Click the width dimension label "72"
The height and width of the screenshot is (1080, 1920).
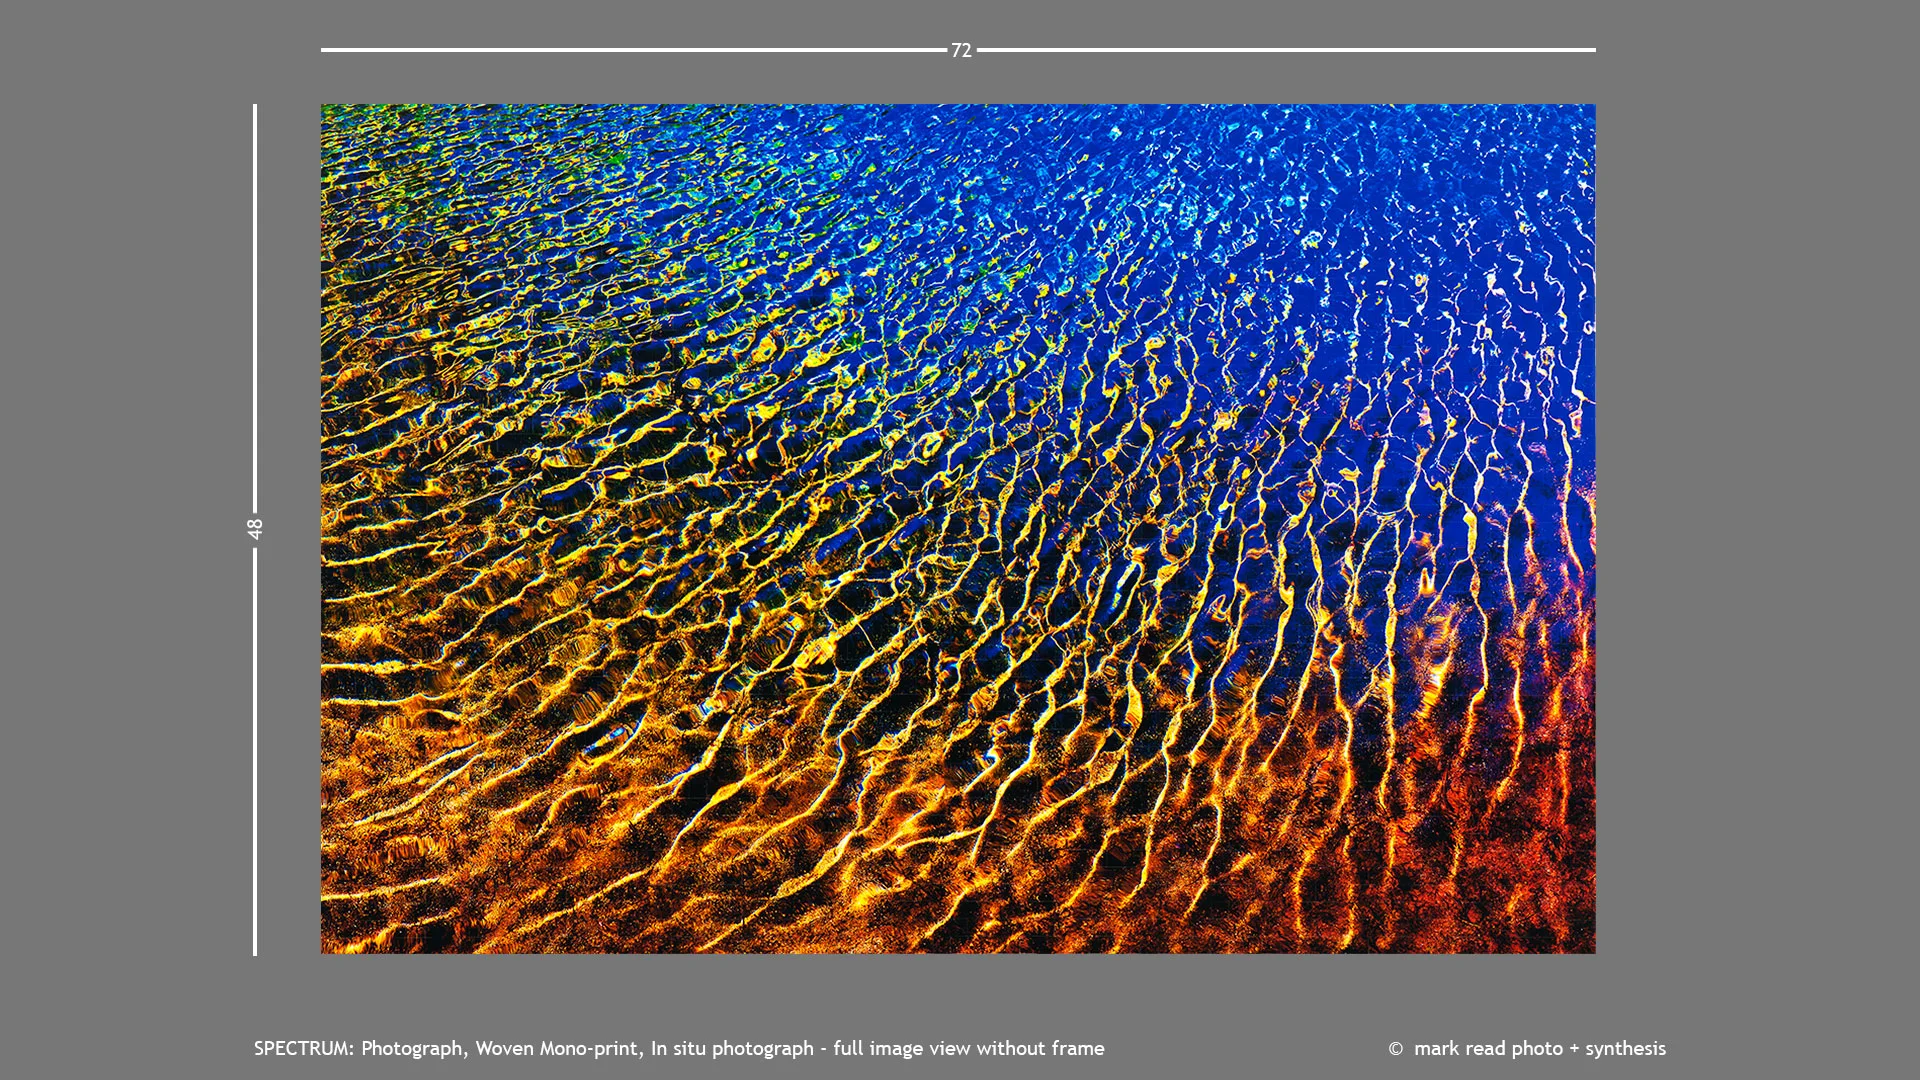[x=961, y=50]
